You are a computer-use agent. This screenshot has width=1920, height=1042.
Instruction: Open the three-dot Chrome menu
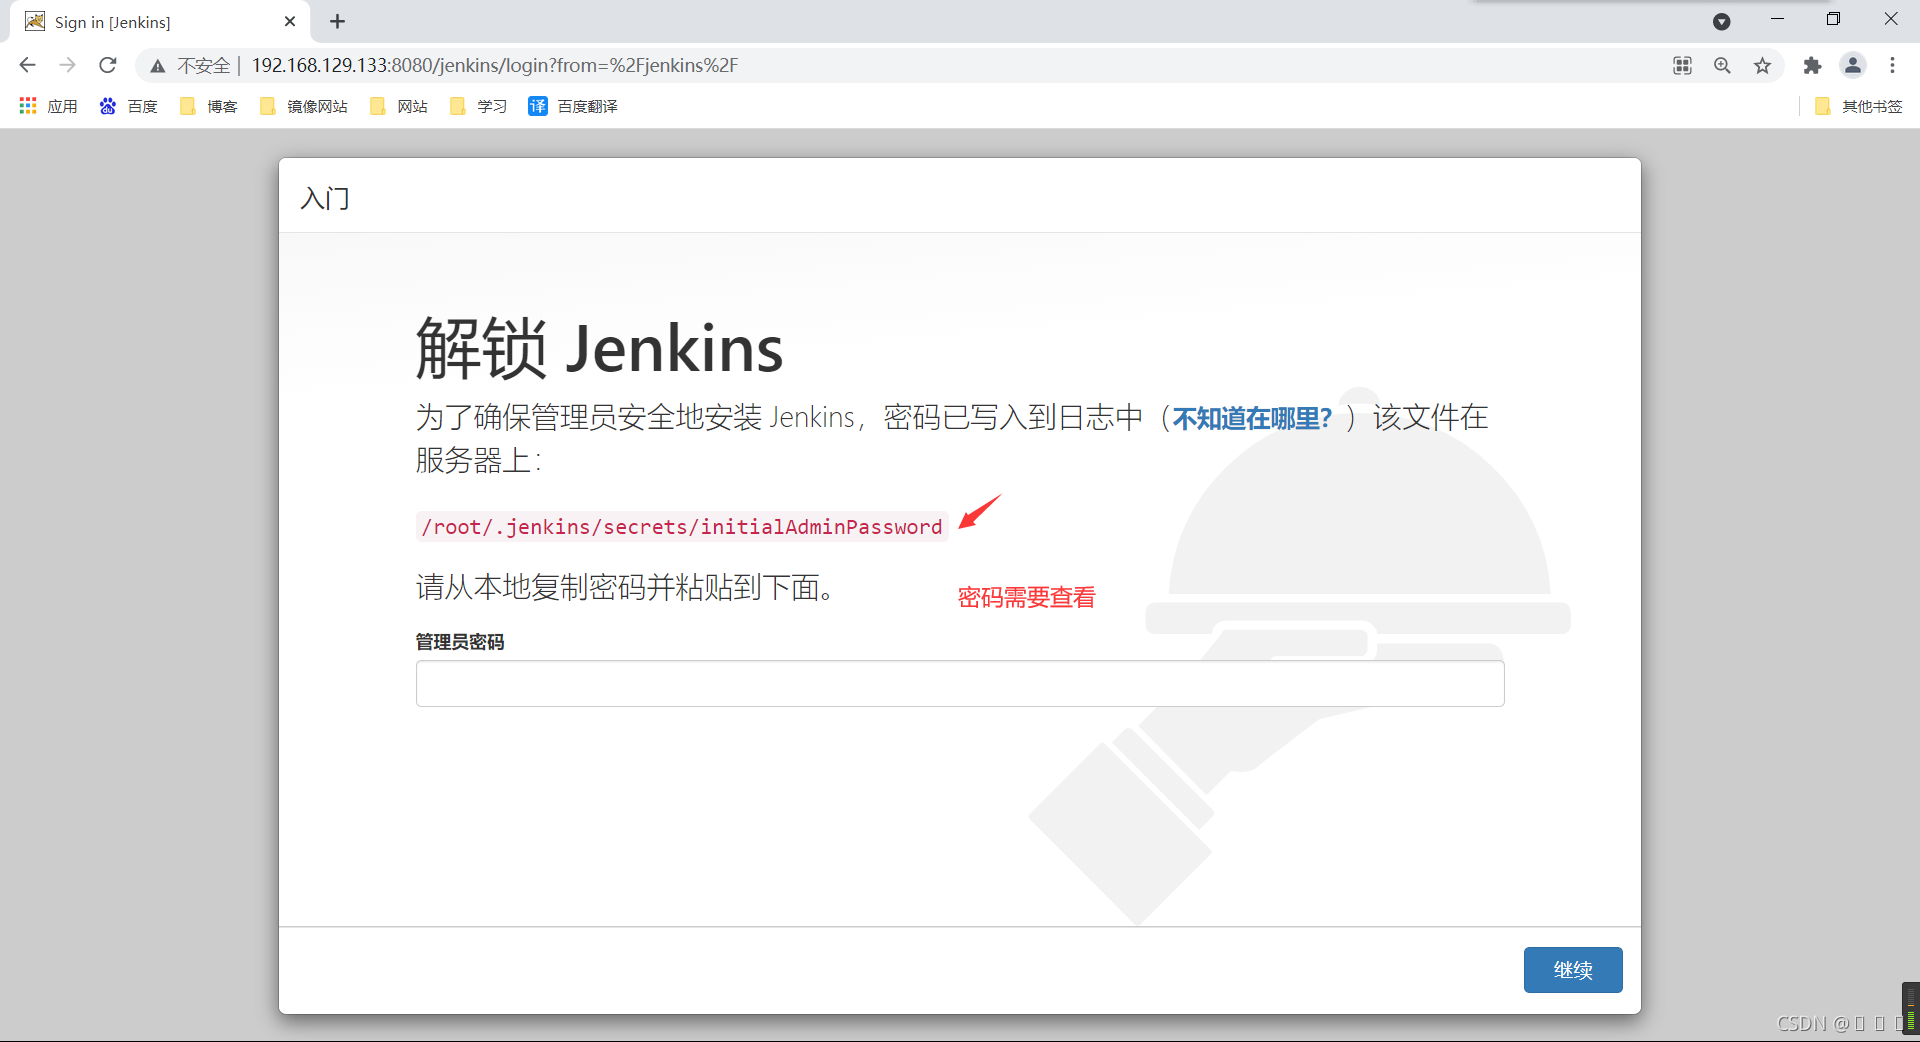[1893, 65]
